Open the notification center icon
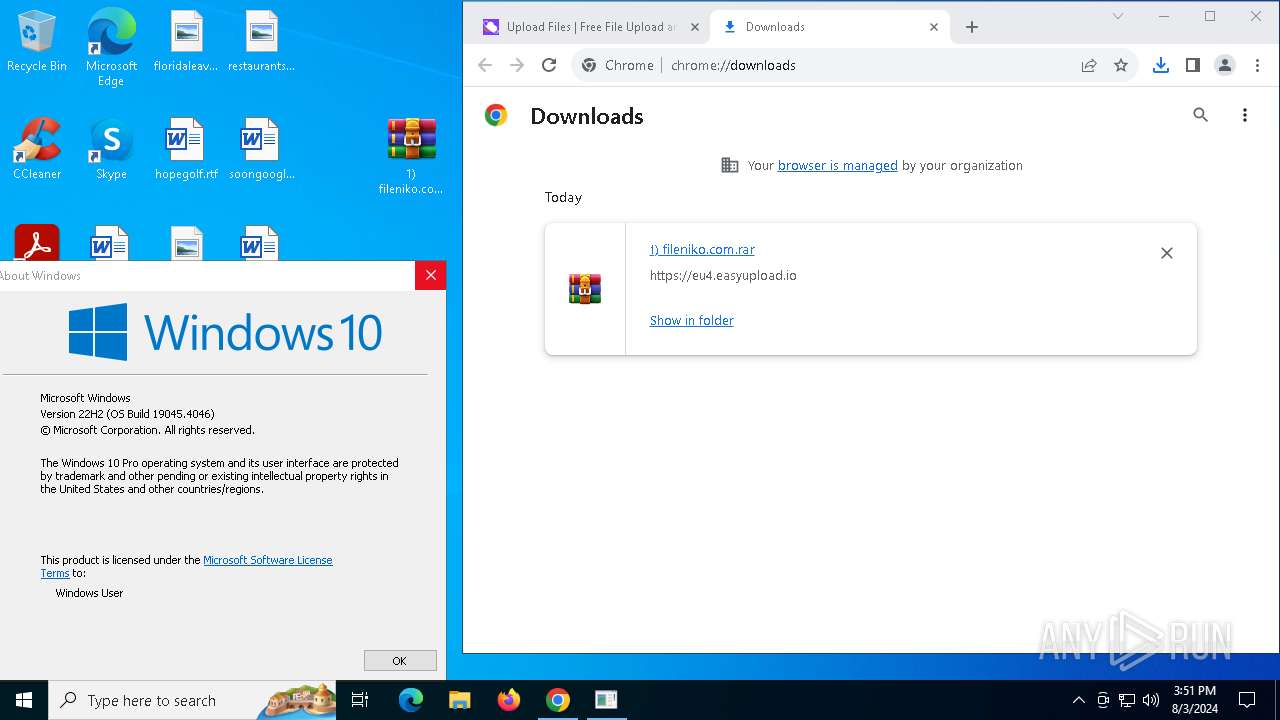The height and width of the screenshot is (720, 1280). pyautogui.click(x=1247, y=700)
